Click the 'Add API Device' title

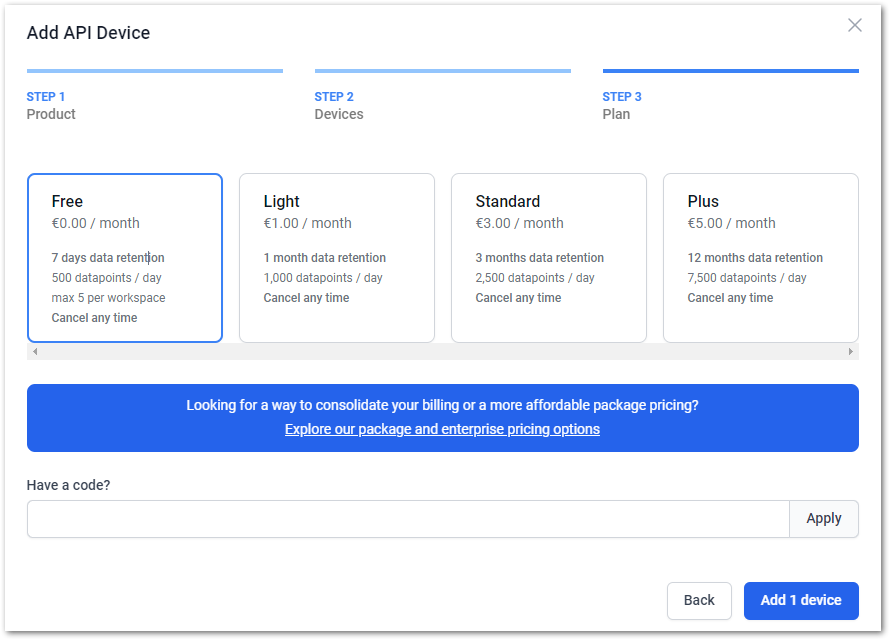coord(89,33)
